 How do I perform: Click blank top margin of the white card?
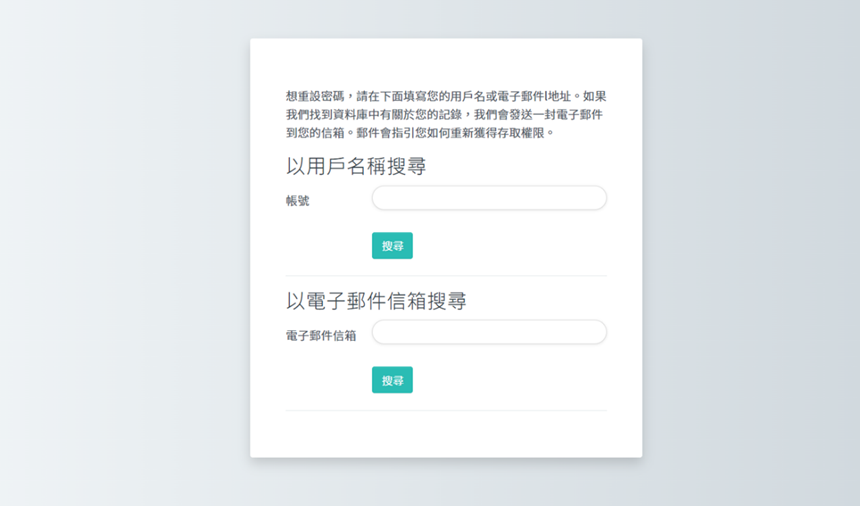tap(446, 60)
